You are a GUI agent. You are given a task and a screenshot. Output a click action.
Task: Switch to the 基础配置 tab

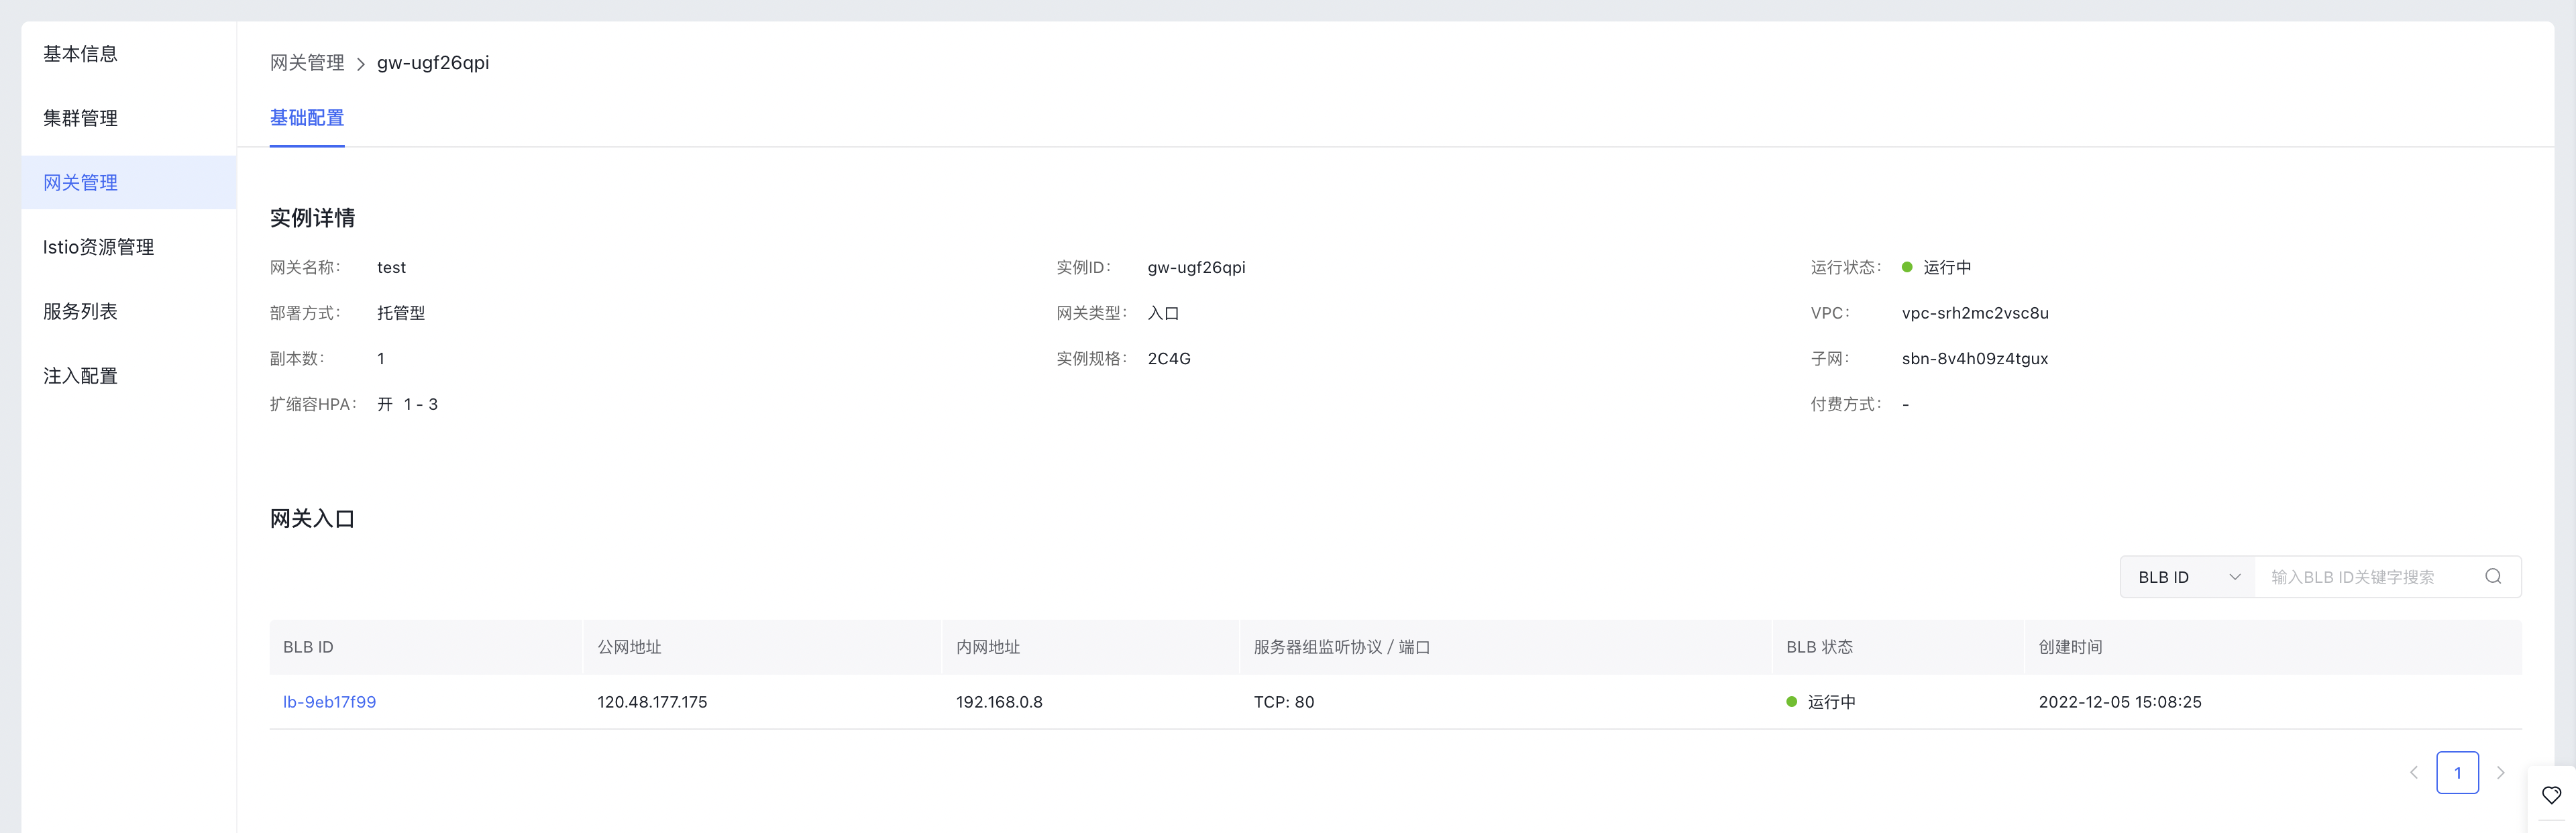tap(307, 118)
